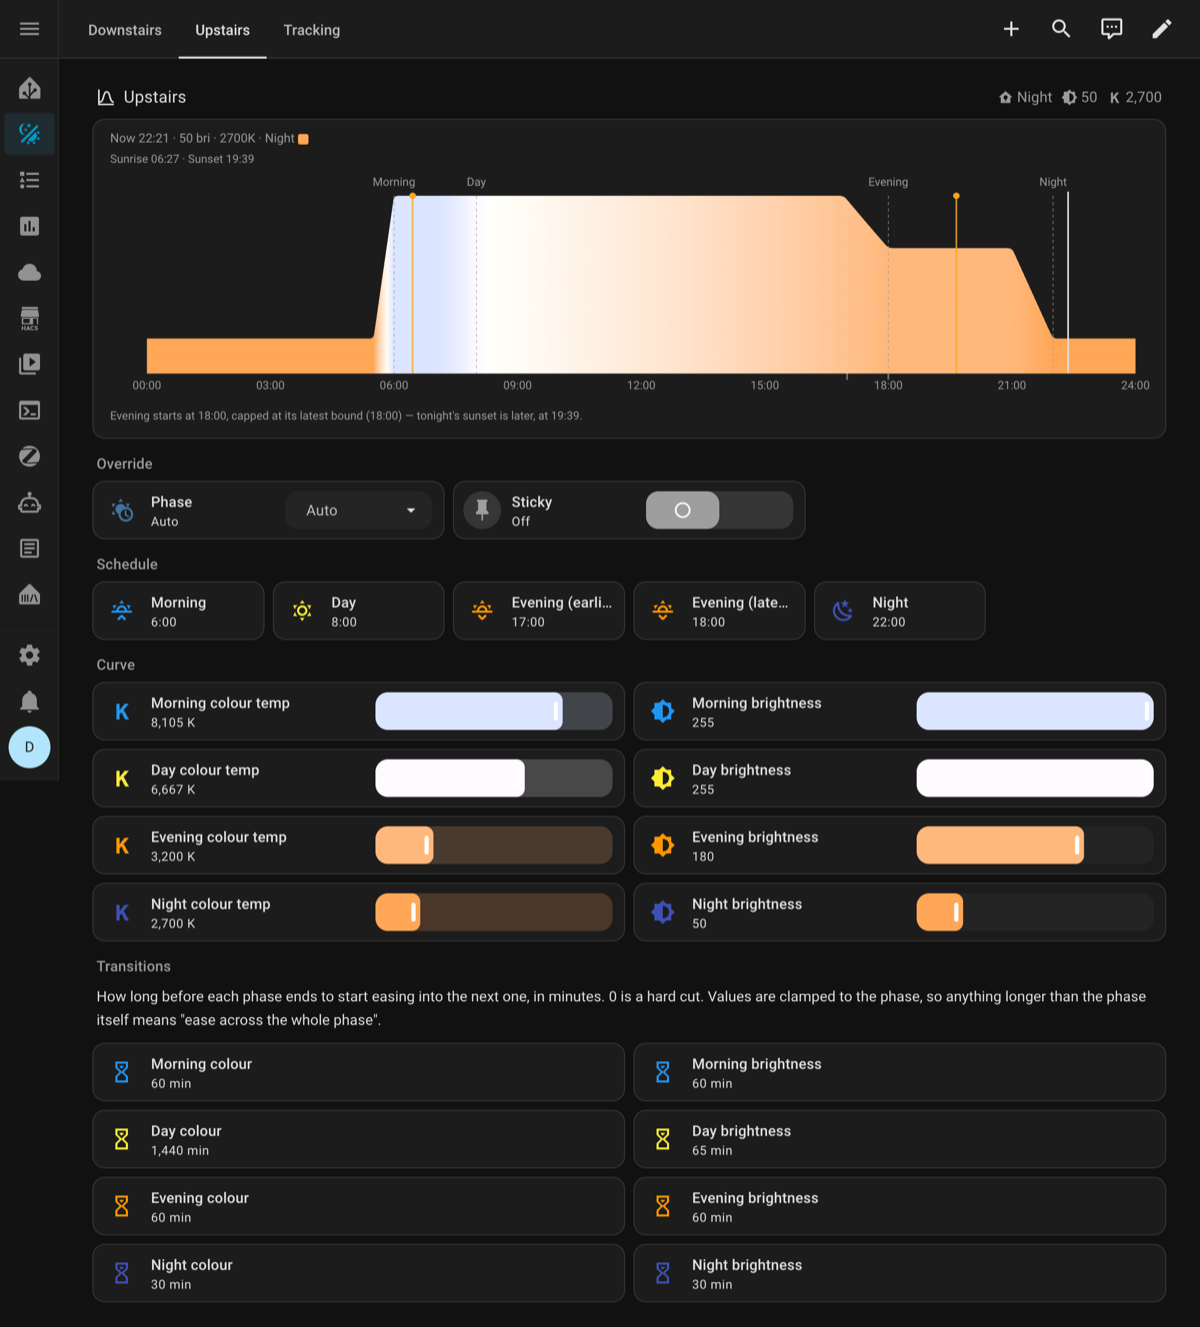Image resolution: width=1200 pixels, height=1327 pixels.
Task: Open the Night 22:00 schedule card
Action: click(900, 610)
